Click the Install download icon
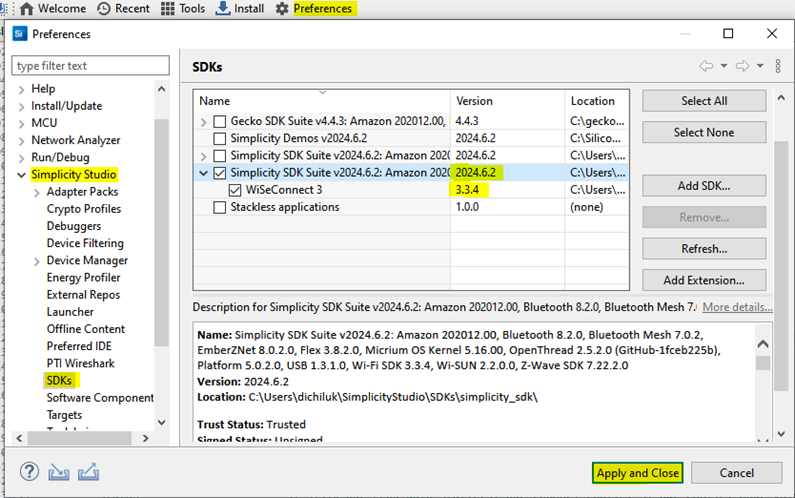 point(223,9)
